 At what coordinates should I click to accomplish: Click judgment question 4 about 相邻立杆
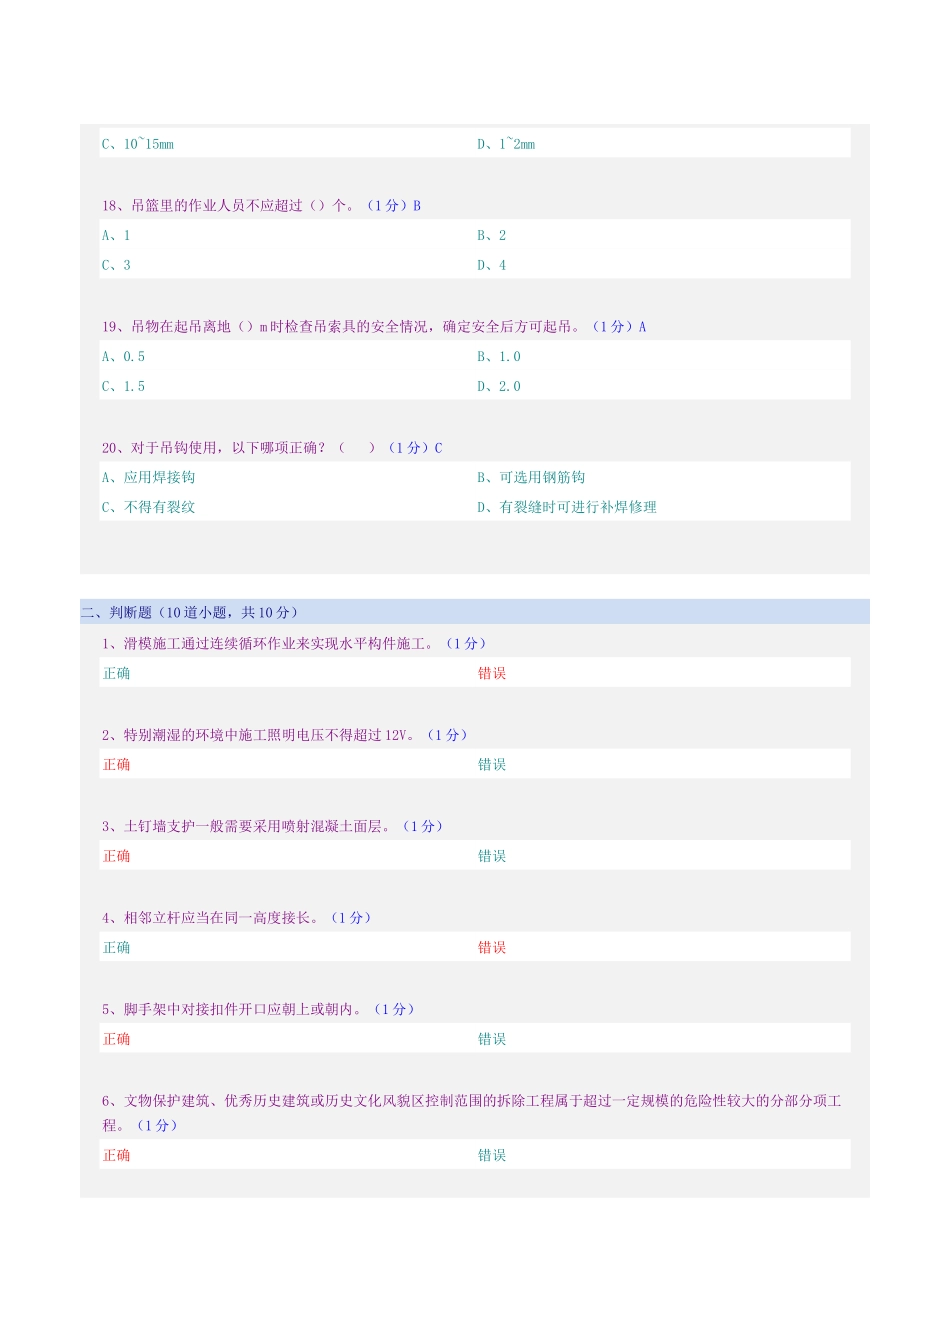pyautogui.click(x=236, y=918)
